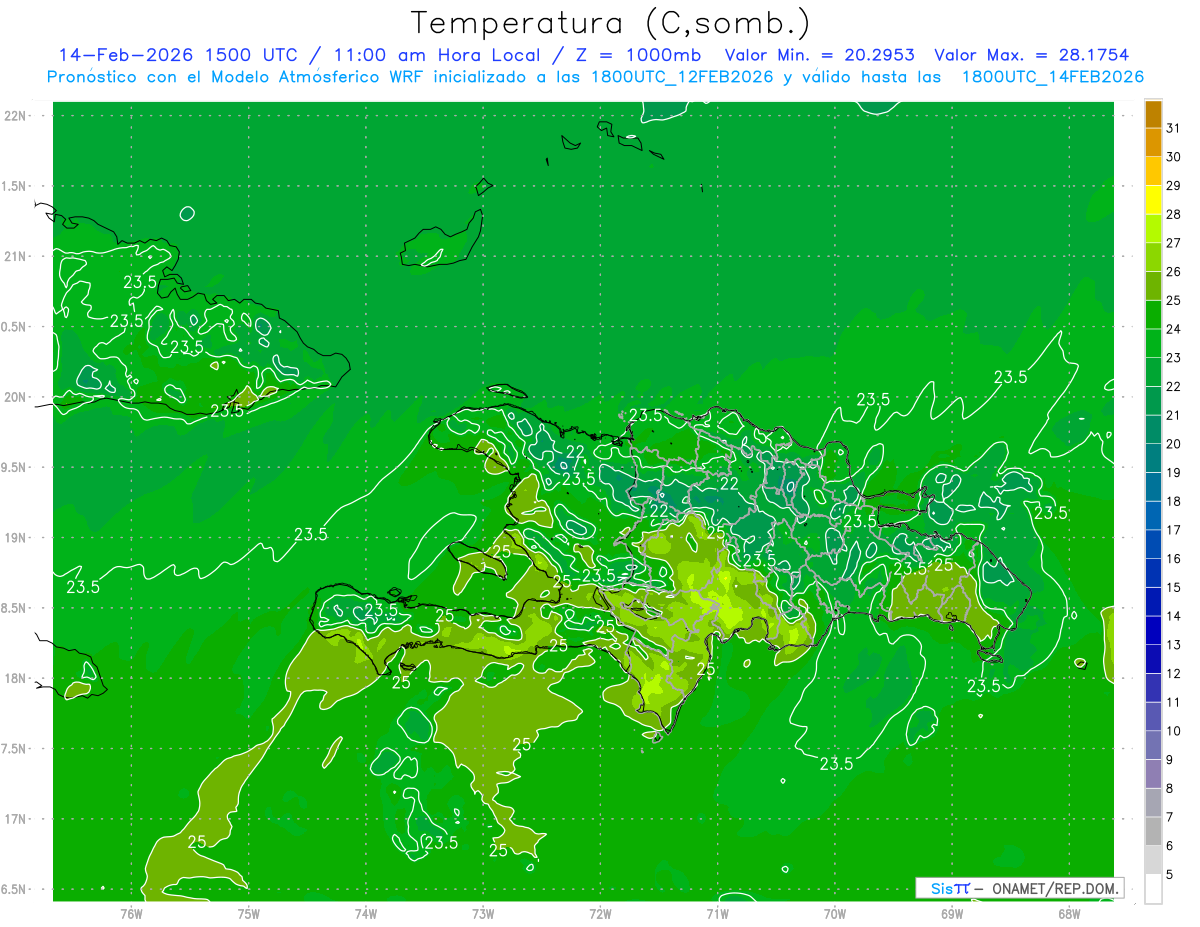
Task: Click the "75W" longitude axis label
Action: click(249, 914)
